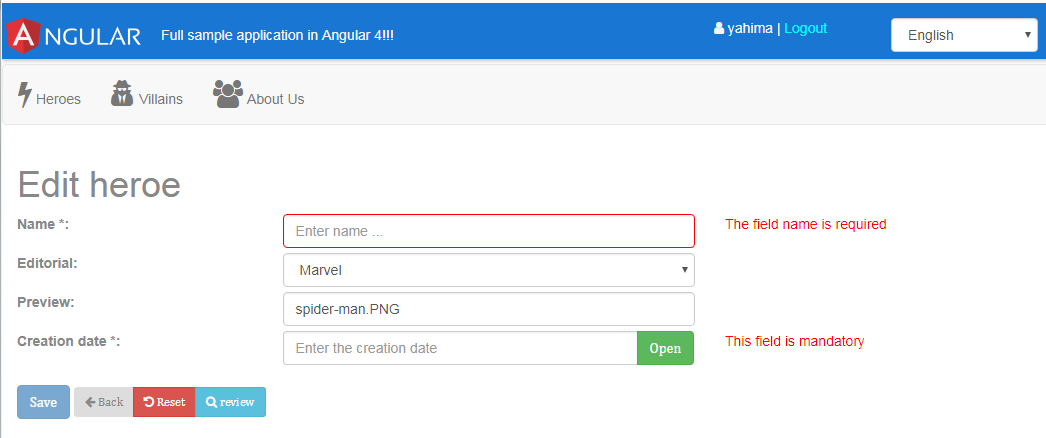Expand the Editorial Marvel dropdown
Image resolution: width=1046 pixels, height=438 pixels.
(488, 270)
